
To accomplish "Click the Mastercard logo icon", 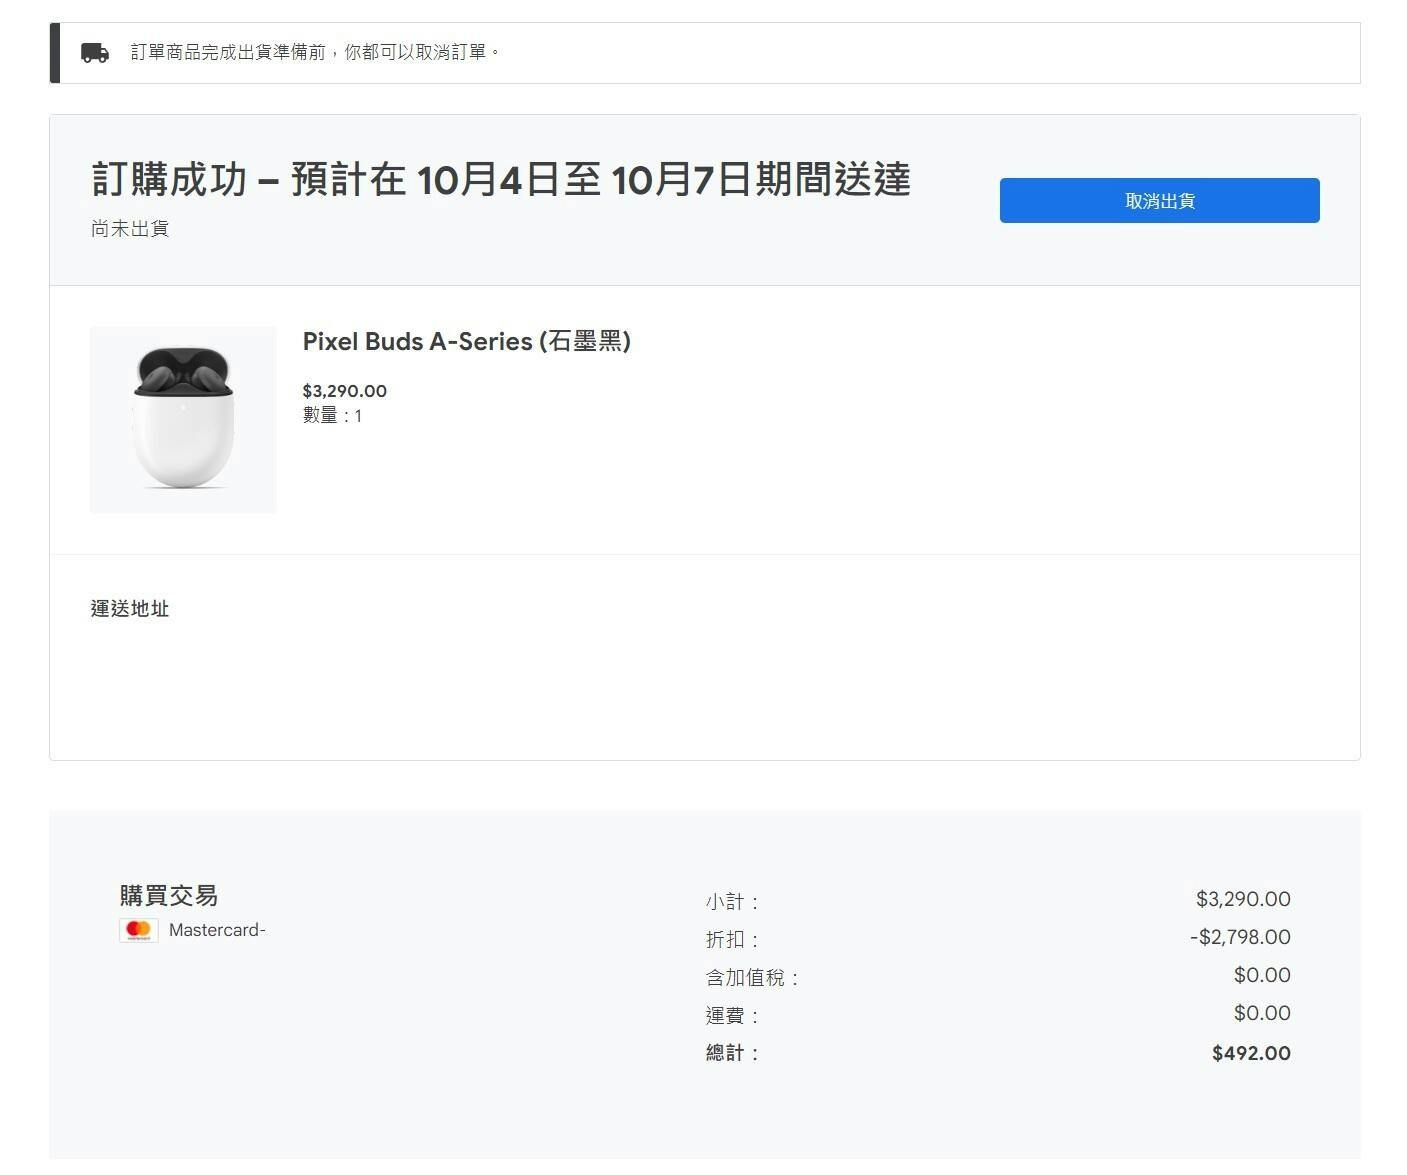I will [x=139, y=930].
